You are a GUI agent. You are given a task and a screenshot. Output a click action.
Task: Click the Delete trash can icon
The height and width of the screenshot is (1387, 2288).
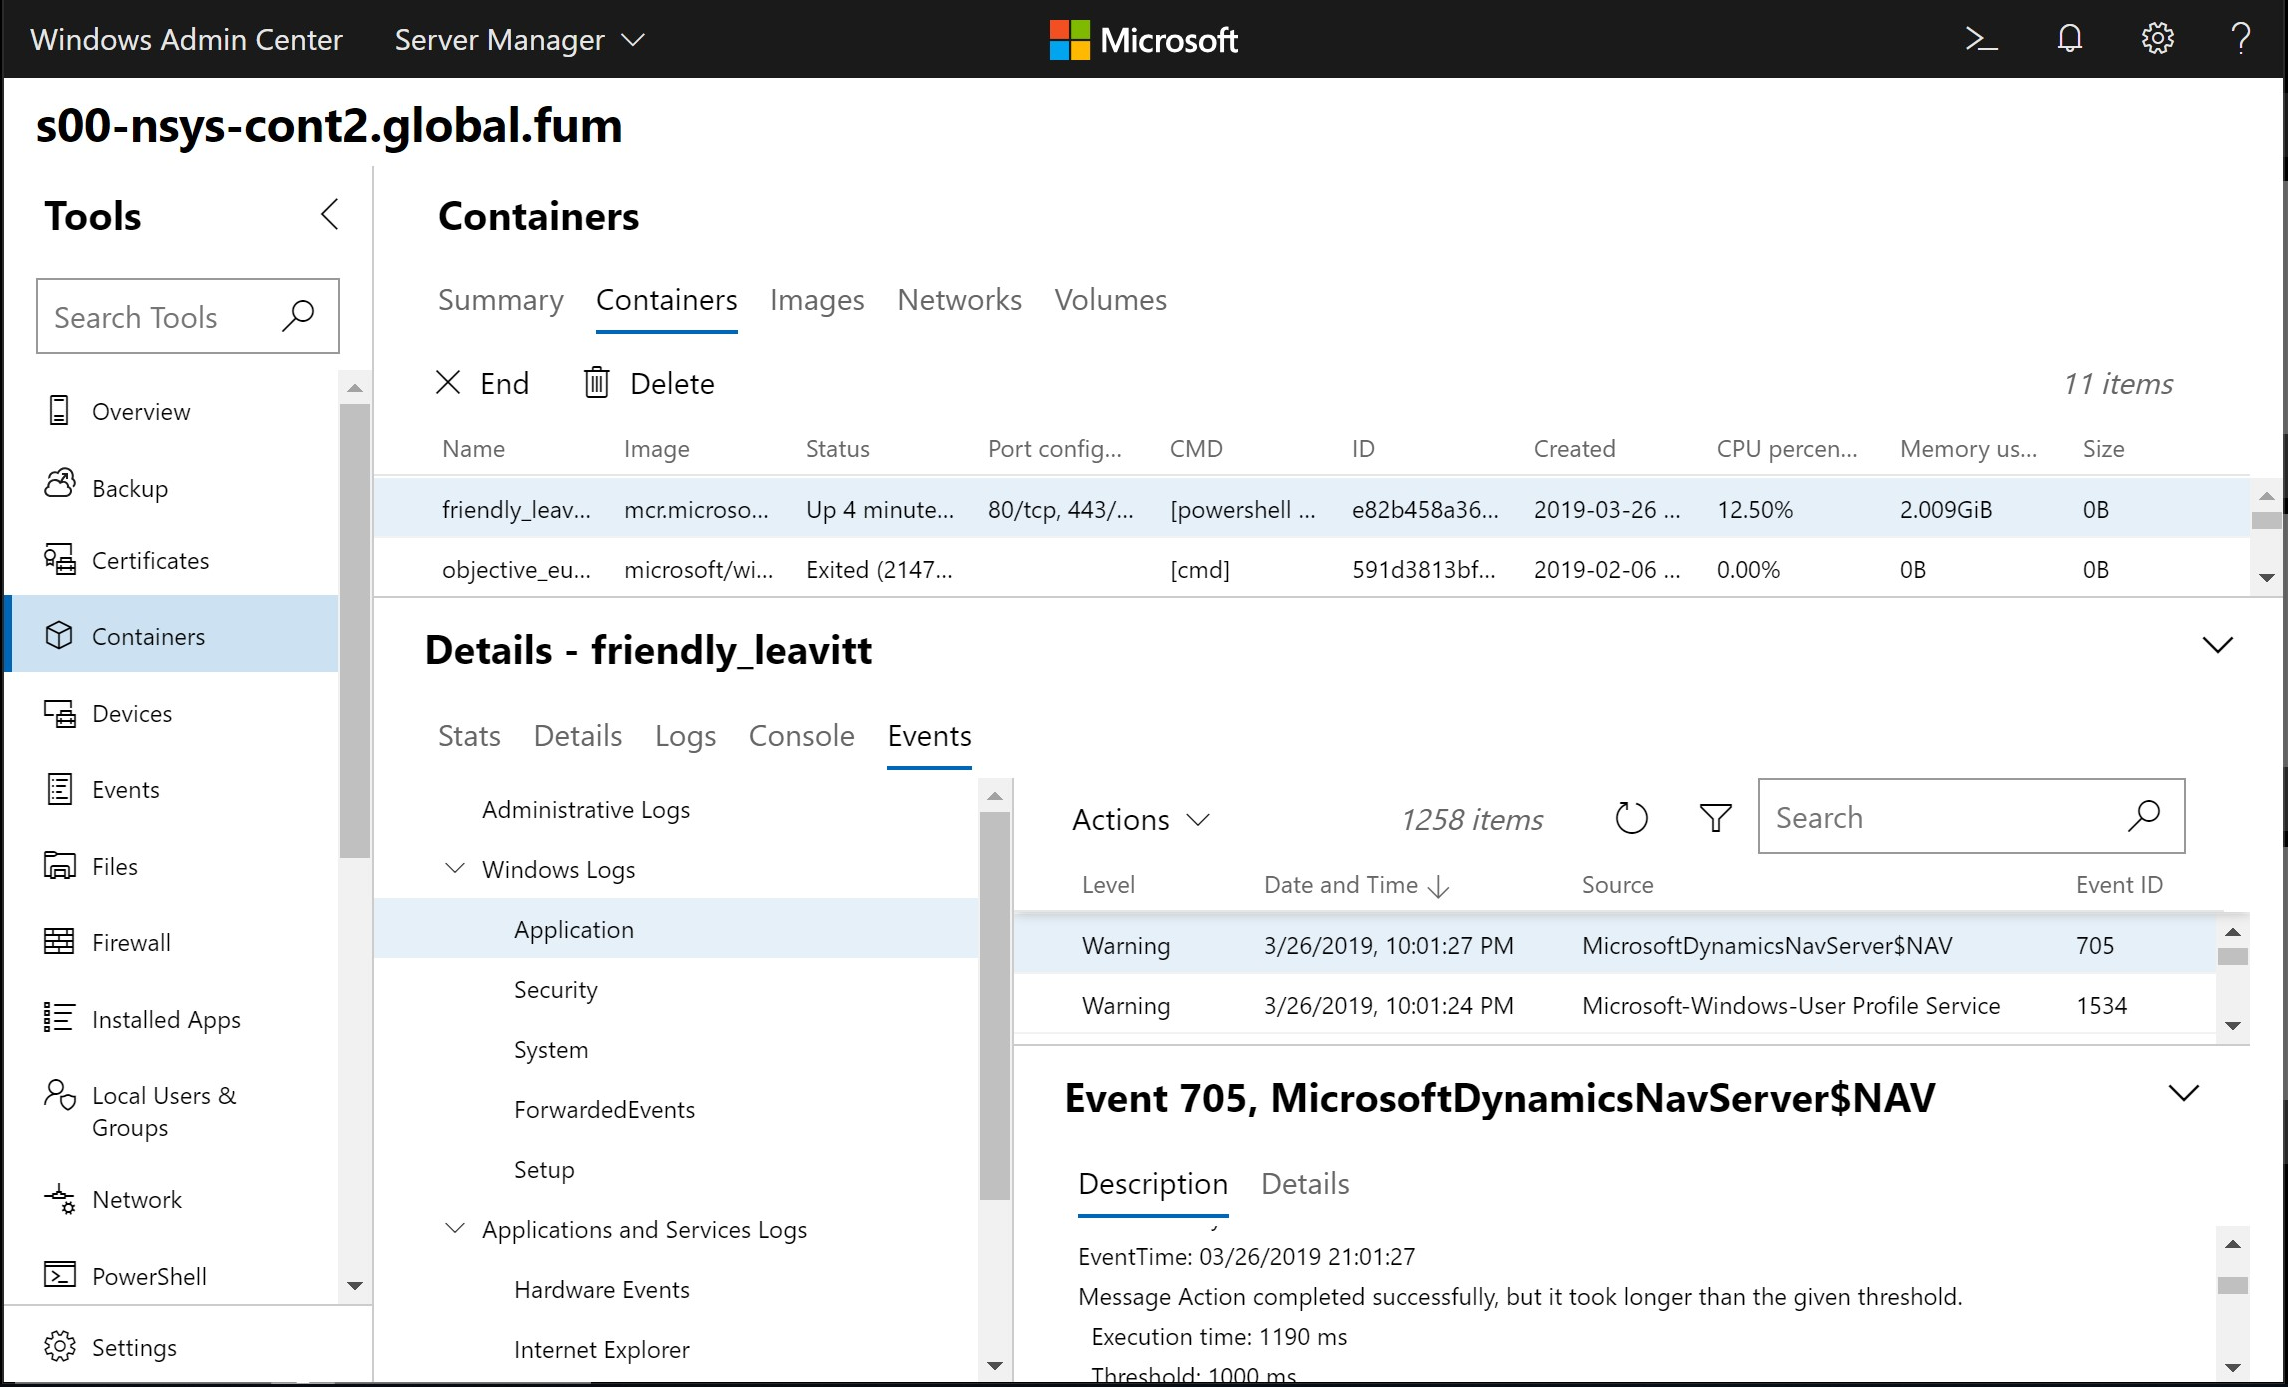597,382
